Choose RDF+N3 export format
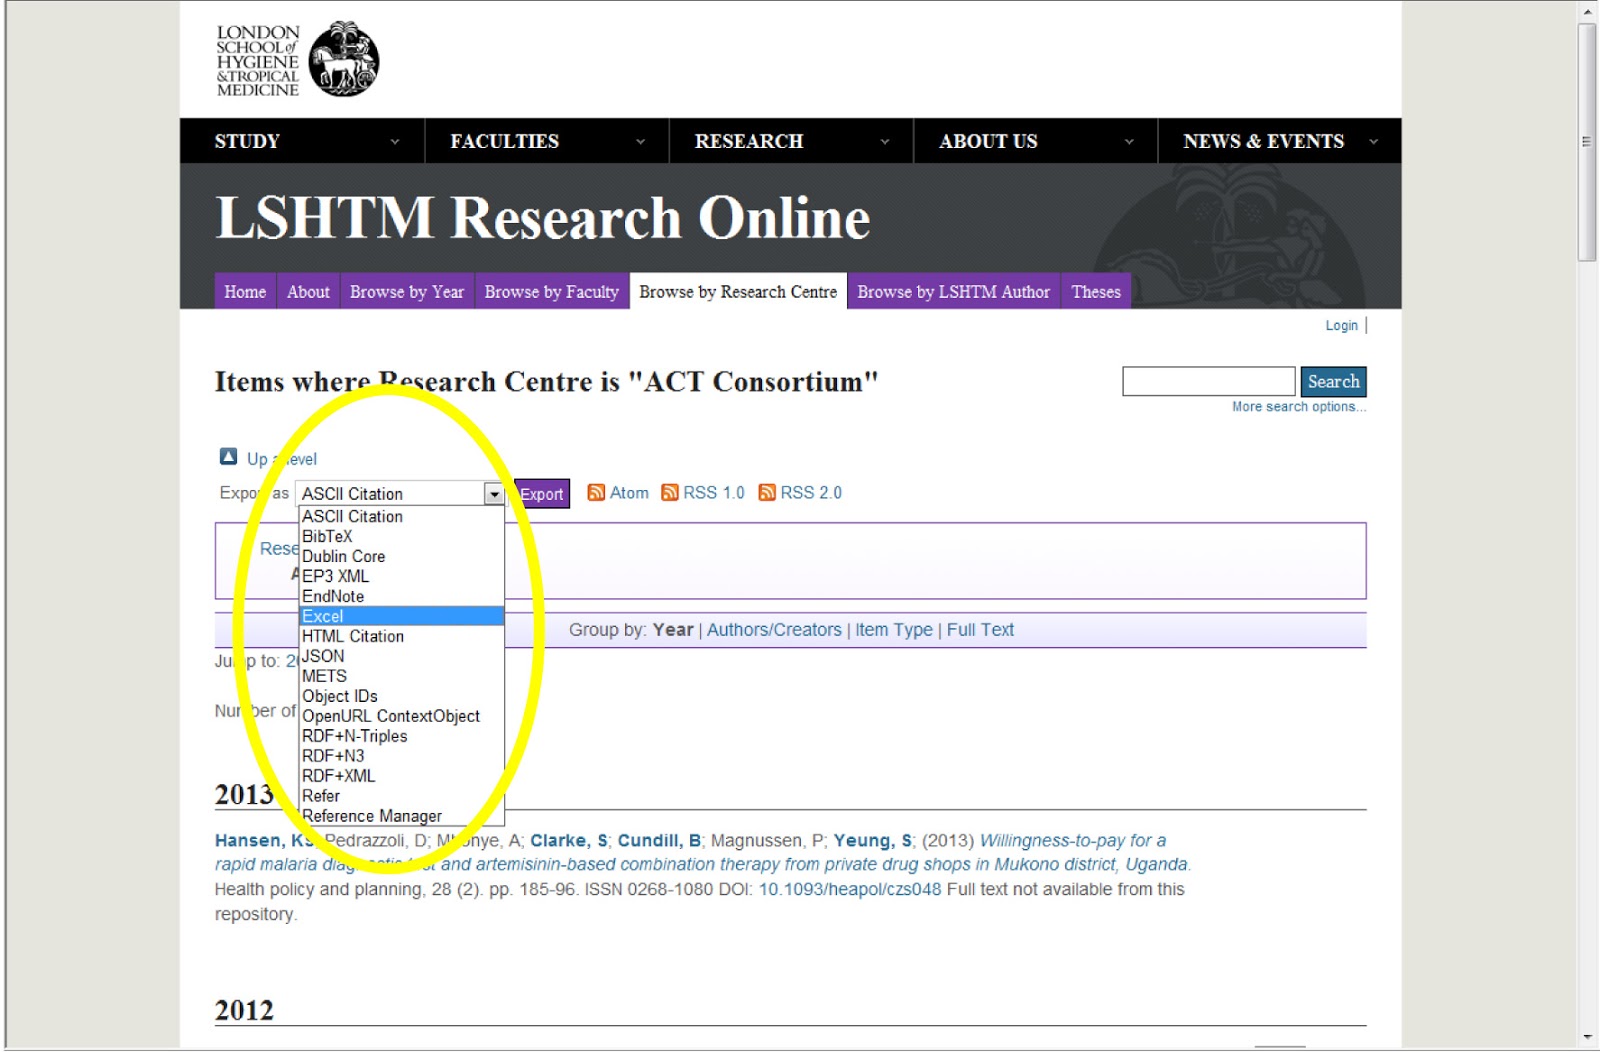The width and height of the screenshot is (1600, 1052). coord(401,756)
